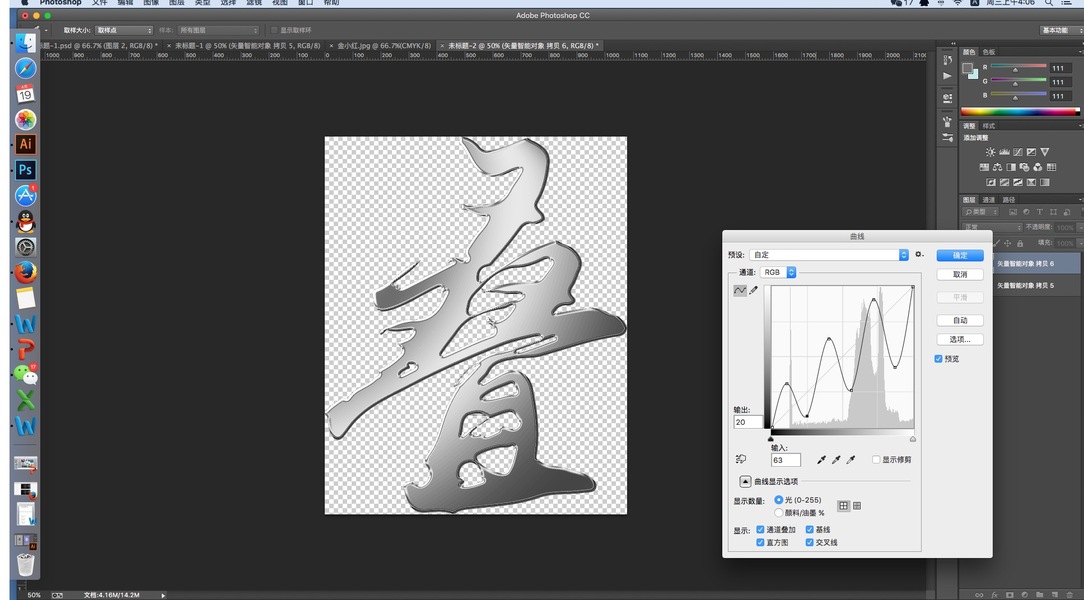The height and width of the screenshot is (600, 1084).
Task: Open the Actions panel play icon
Action: 947,76
